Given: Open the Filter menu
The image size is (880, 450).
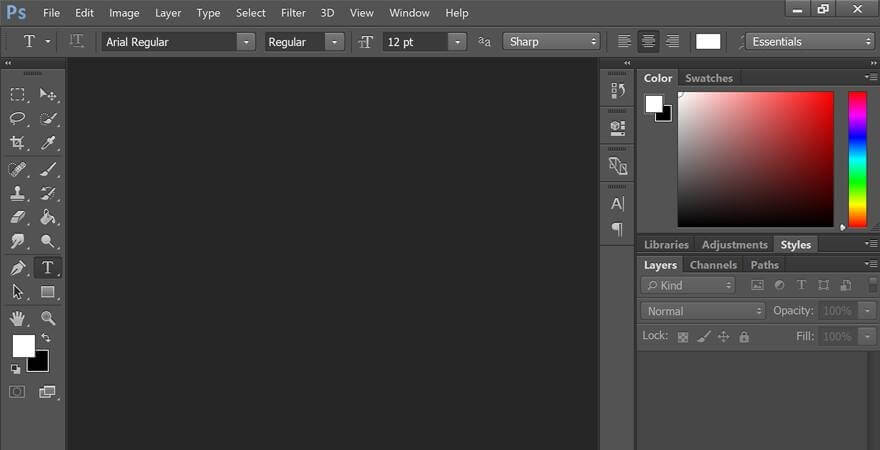Looking at the screenshot, I should click(x=294, y=12).
